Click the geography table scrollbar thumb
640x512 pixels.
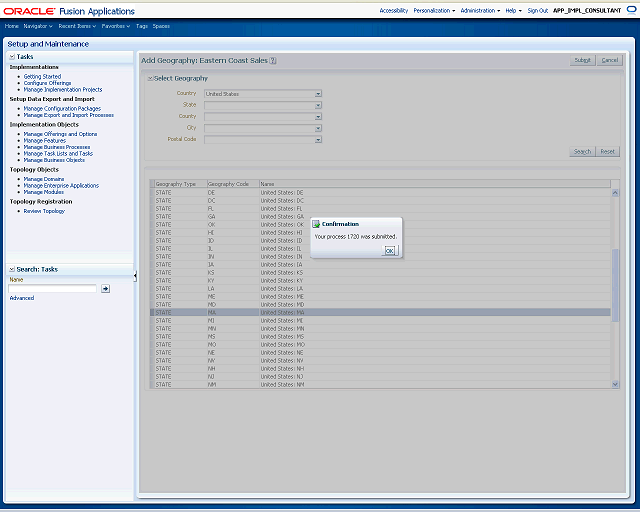616,285
